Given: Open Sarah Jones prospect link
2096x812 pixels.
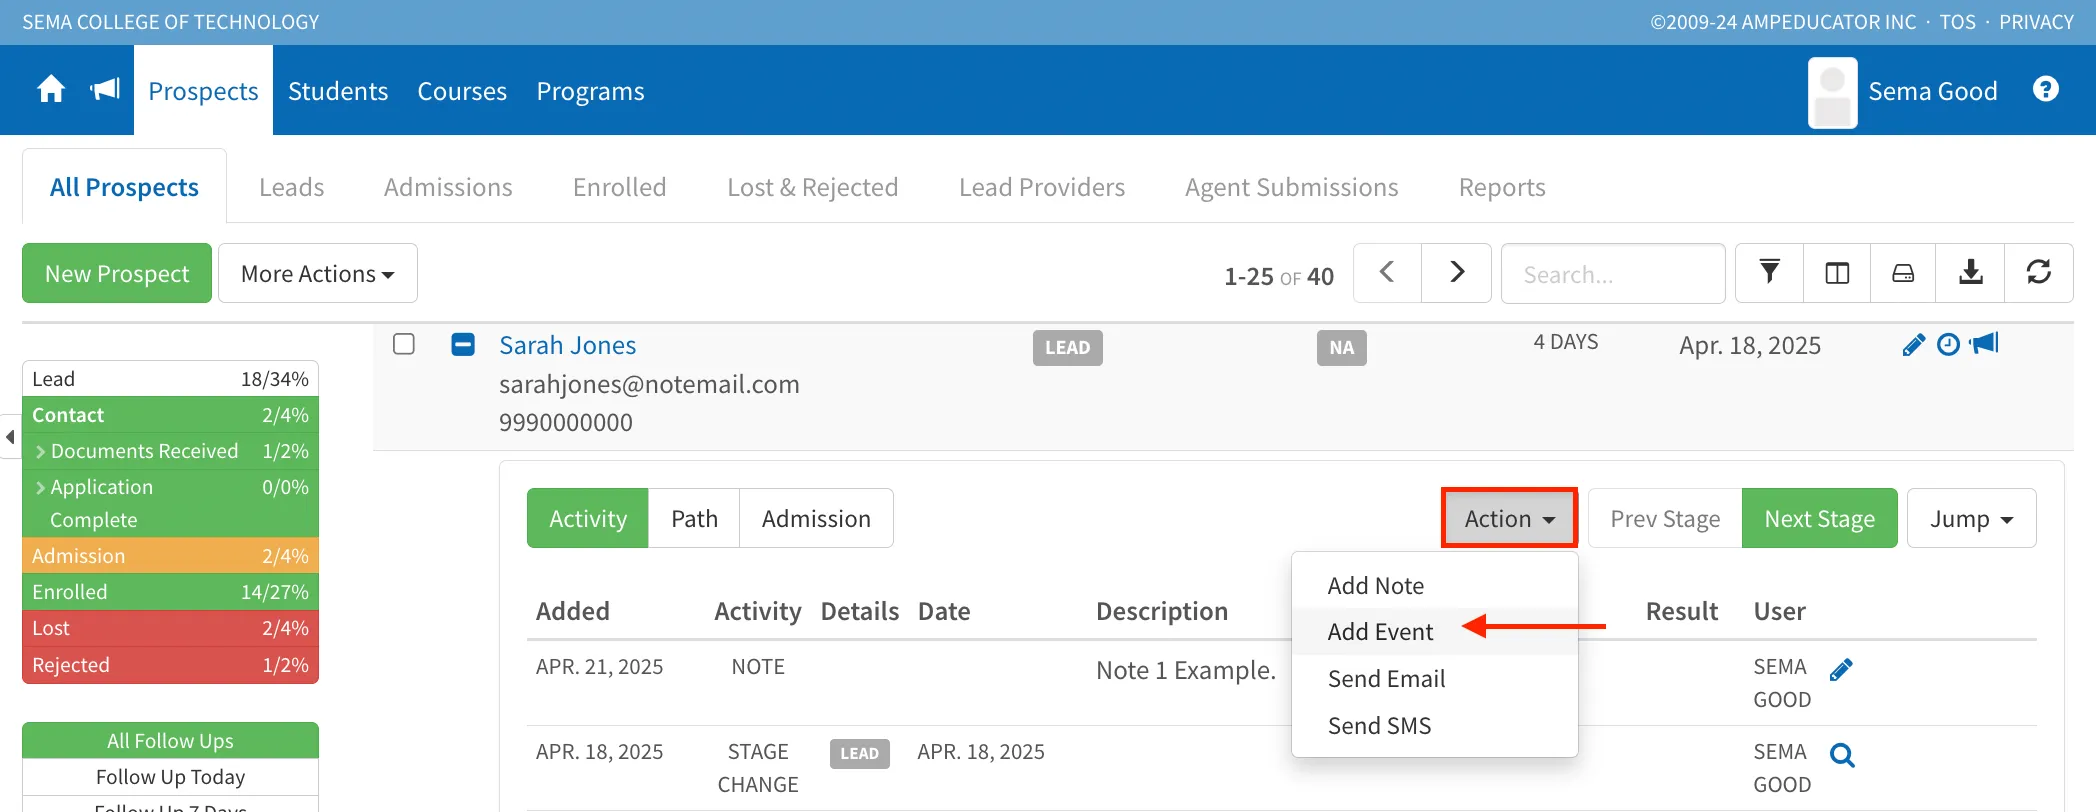Looking at the screenshot, I should (567, 345).
